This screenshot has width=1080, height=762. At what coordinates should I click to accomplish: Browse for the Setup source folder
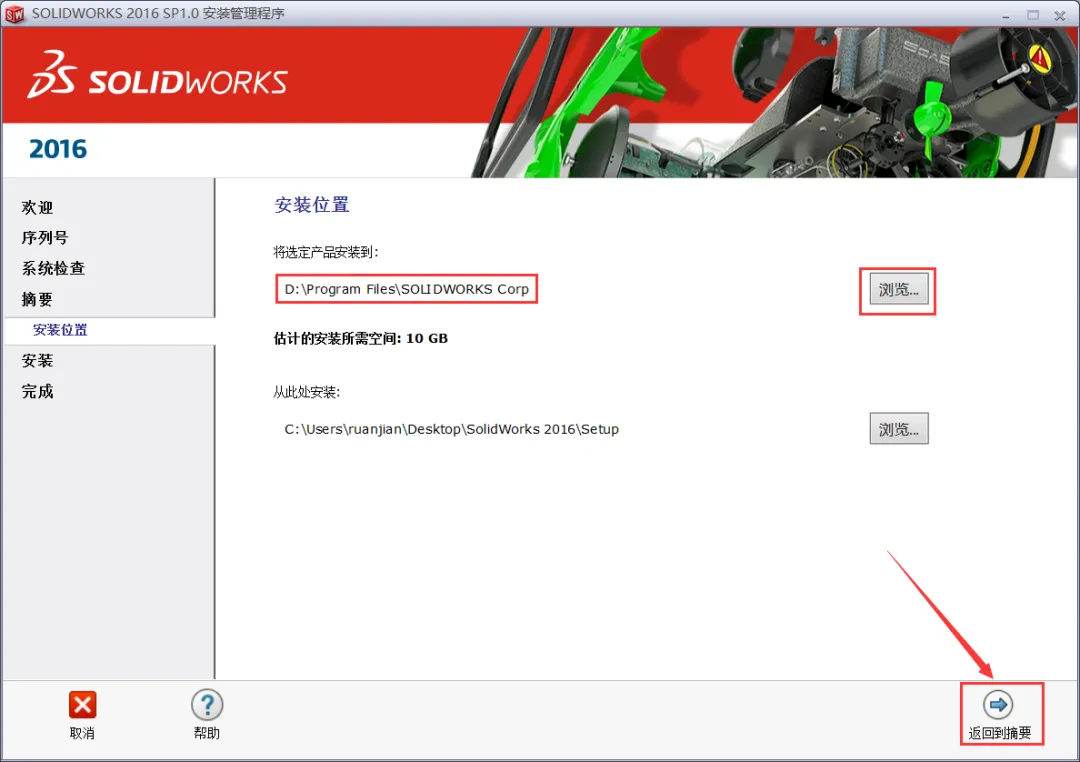[x=899, y=429]
